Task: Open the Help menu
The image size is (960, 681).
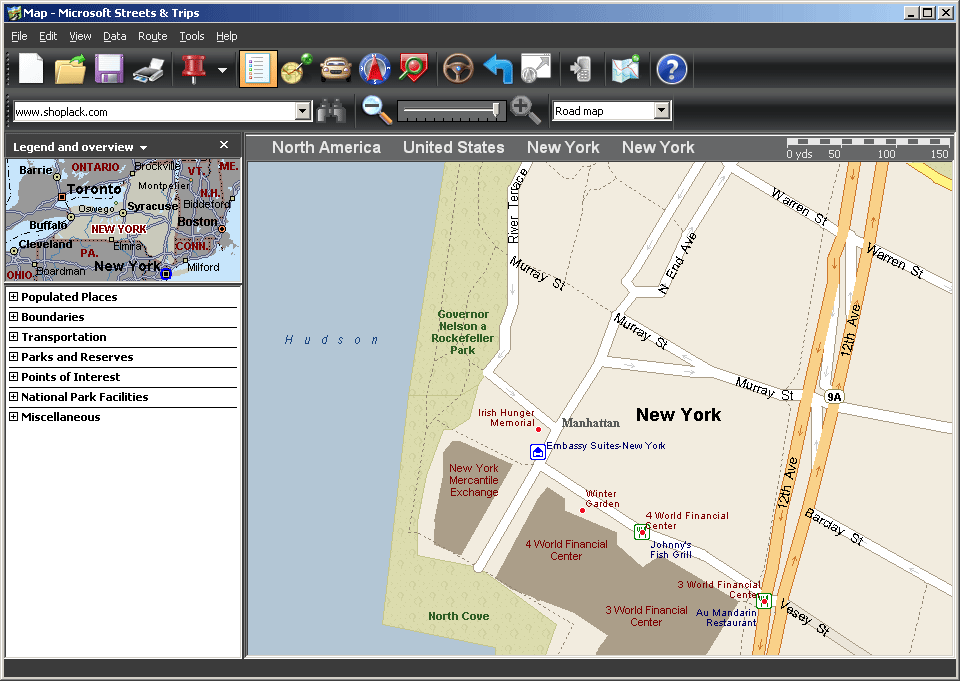Action: tap(227, 36)
